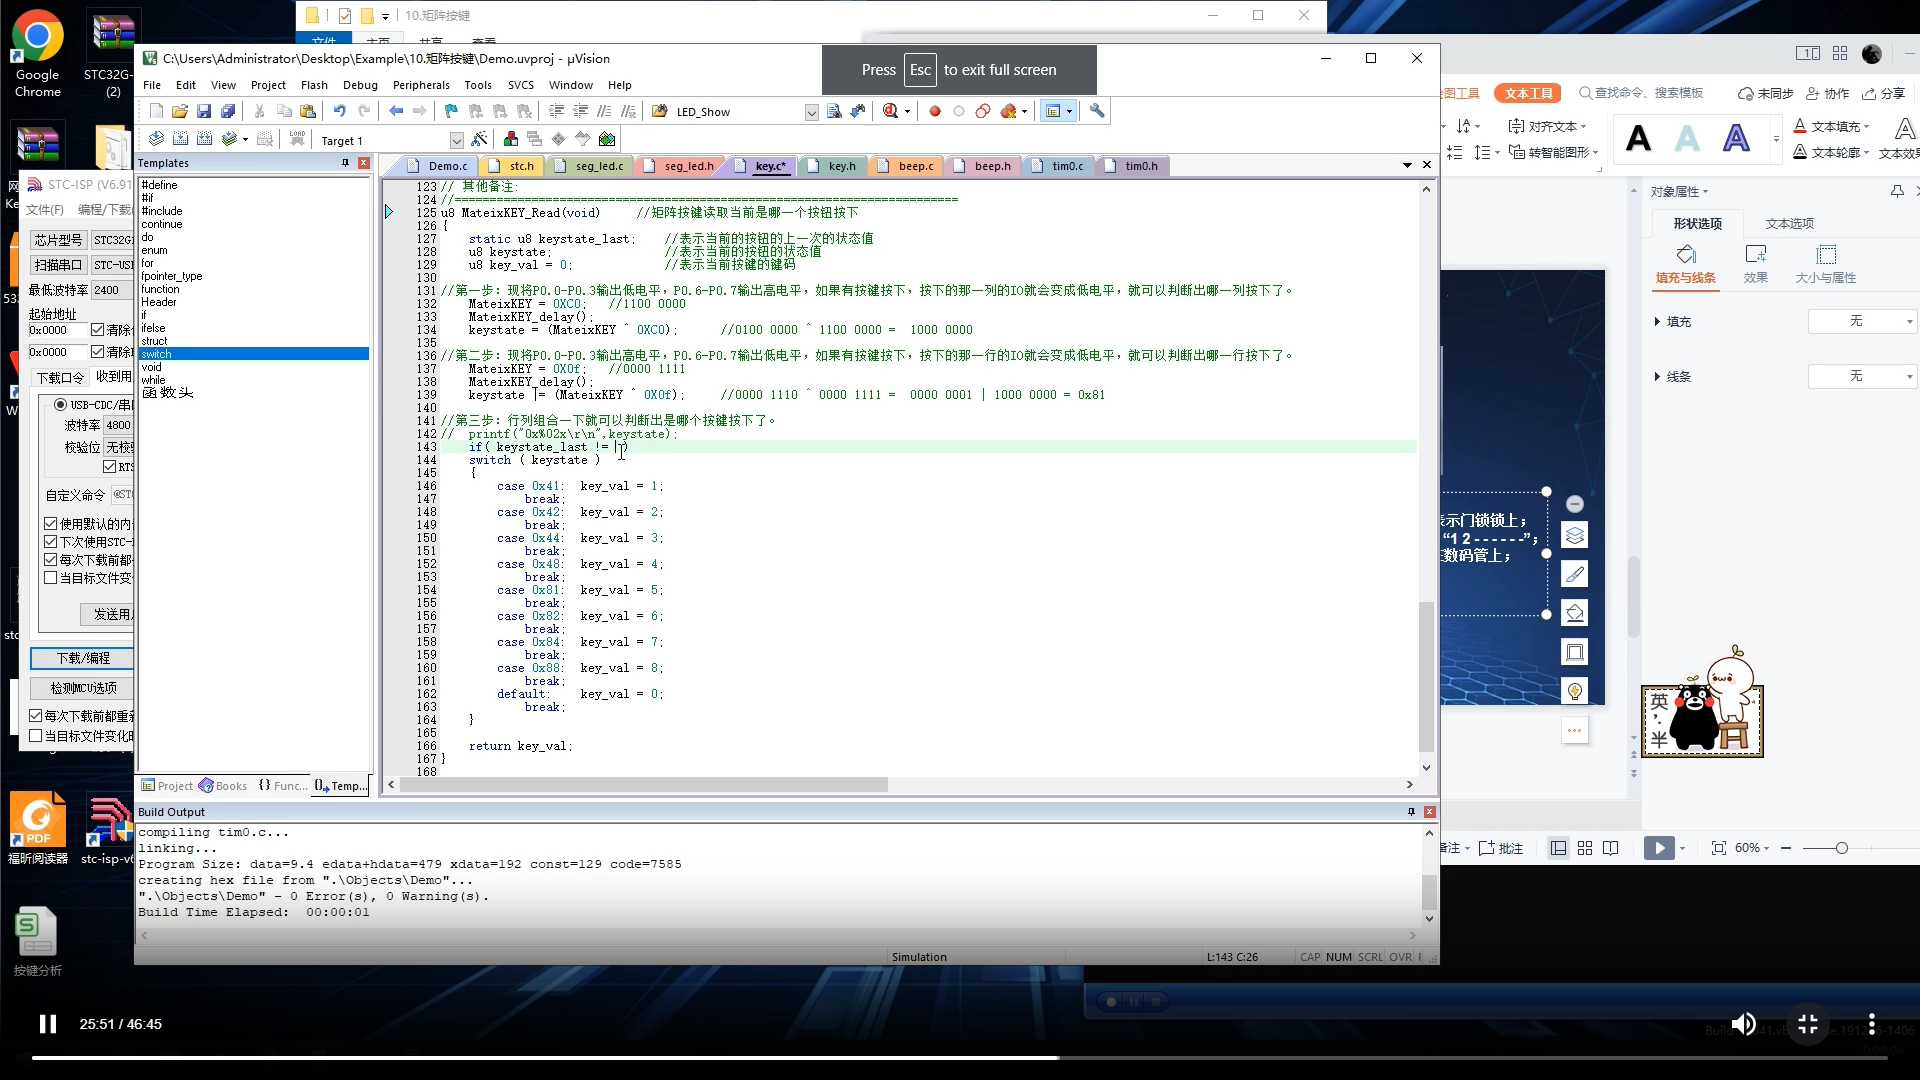
Task: Pin the Build Output panel
Action: click(1411, 812)
